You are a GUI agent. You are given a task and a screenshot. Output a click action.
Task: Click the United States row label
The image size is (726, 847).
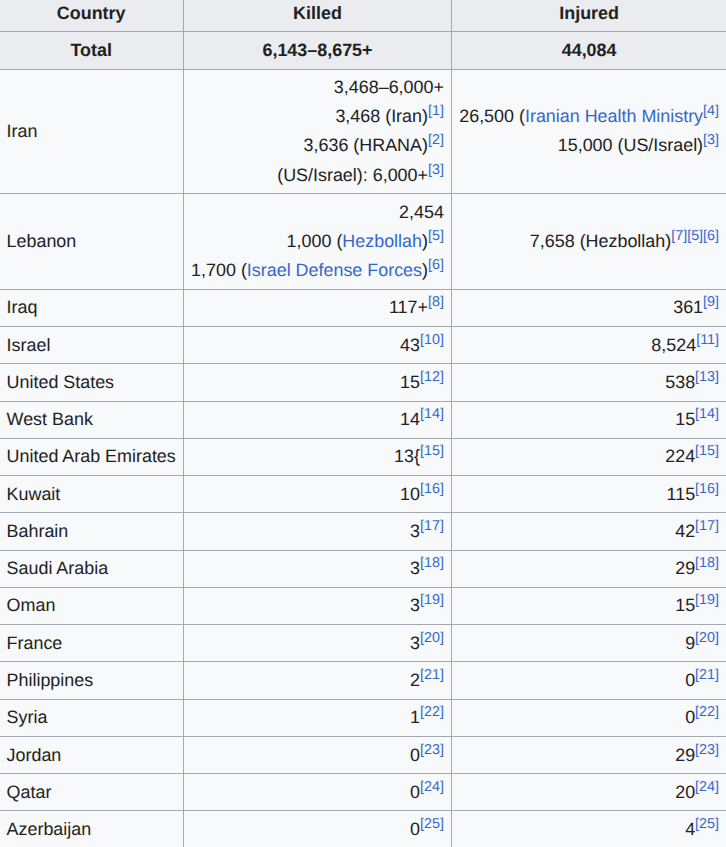60,382
